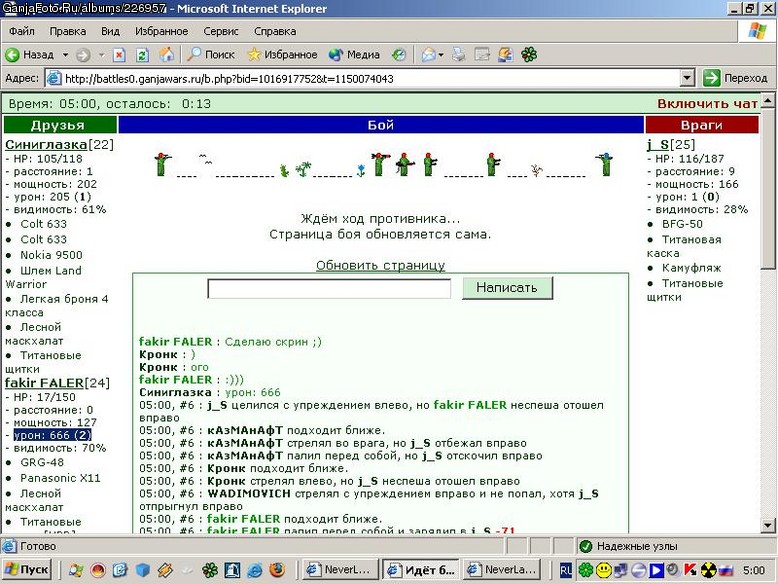Viewport: 778px width, 584px height.
Task: Click the ICQ flower tray icon
Action: pos(585,570)
